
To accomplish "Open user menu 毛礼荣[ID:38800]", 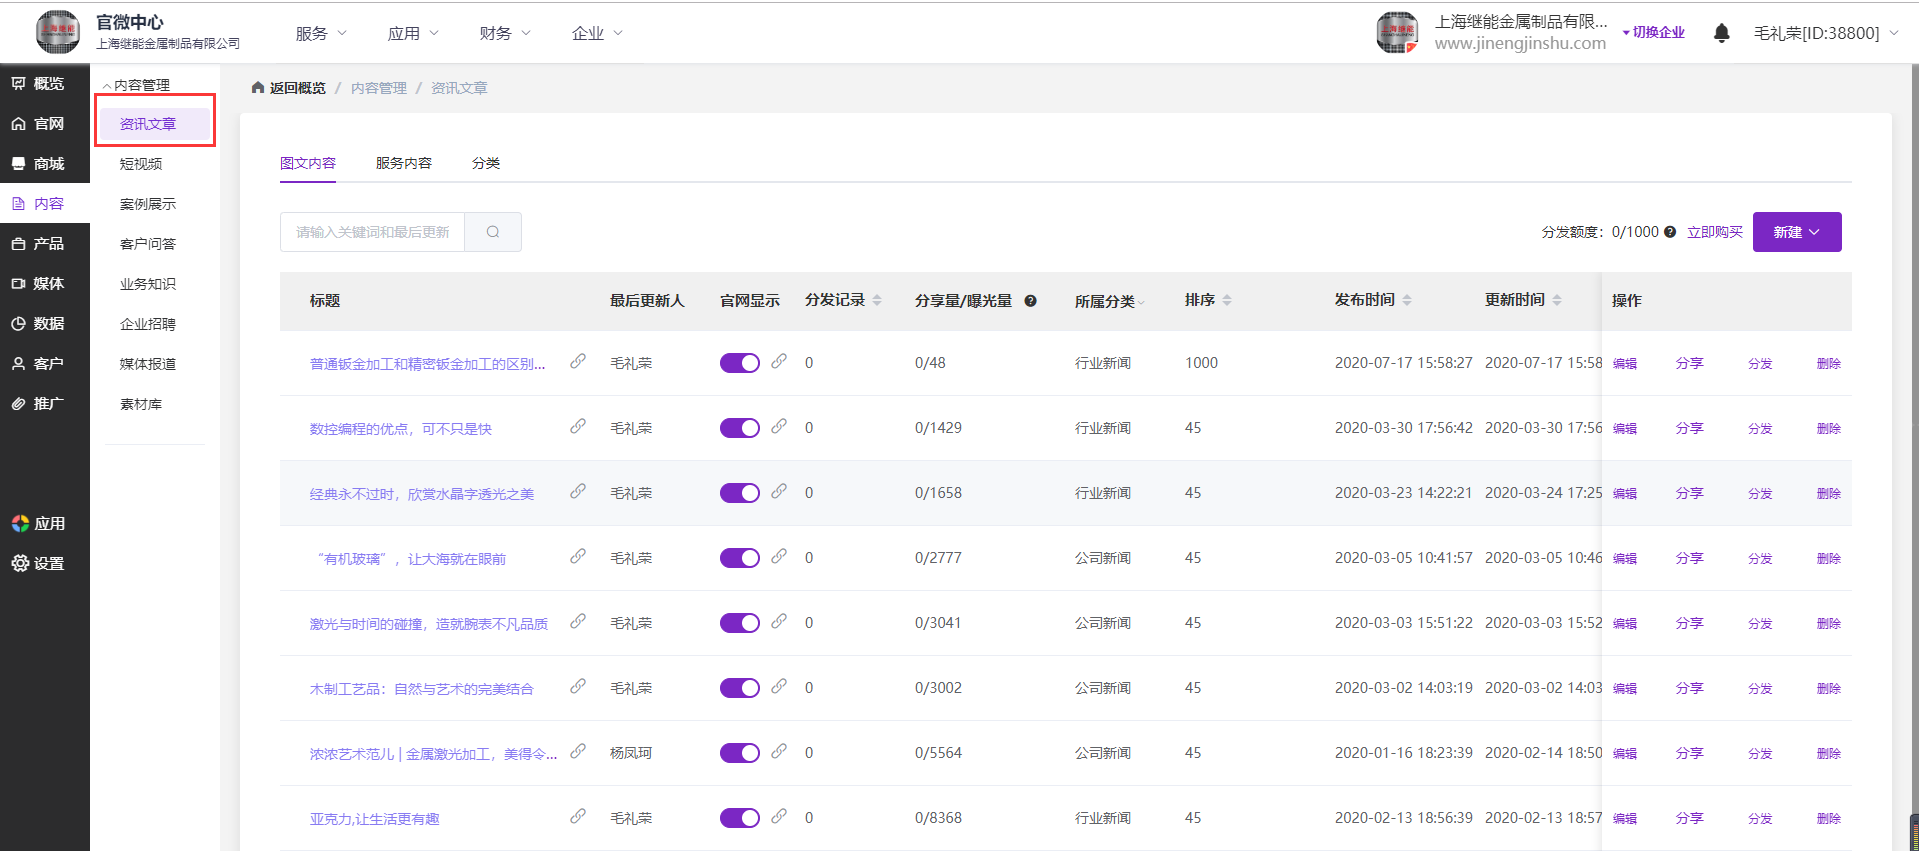I will [1825, 33].
